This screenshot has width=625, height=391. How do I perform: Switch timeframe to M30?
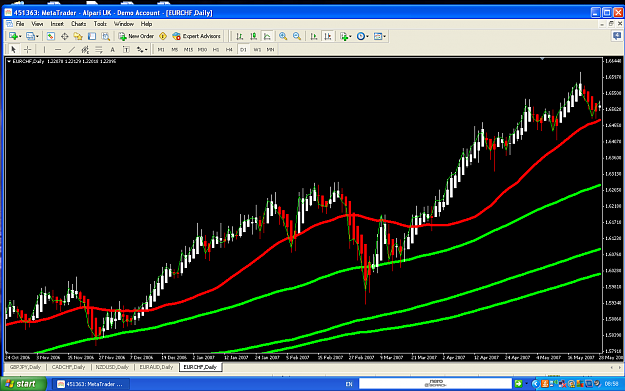coord(202,49)
